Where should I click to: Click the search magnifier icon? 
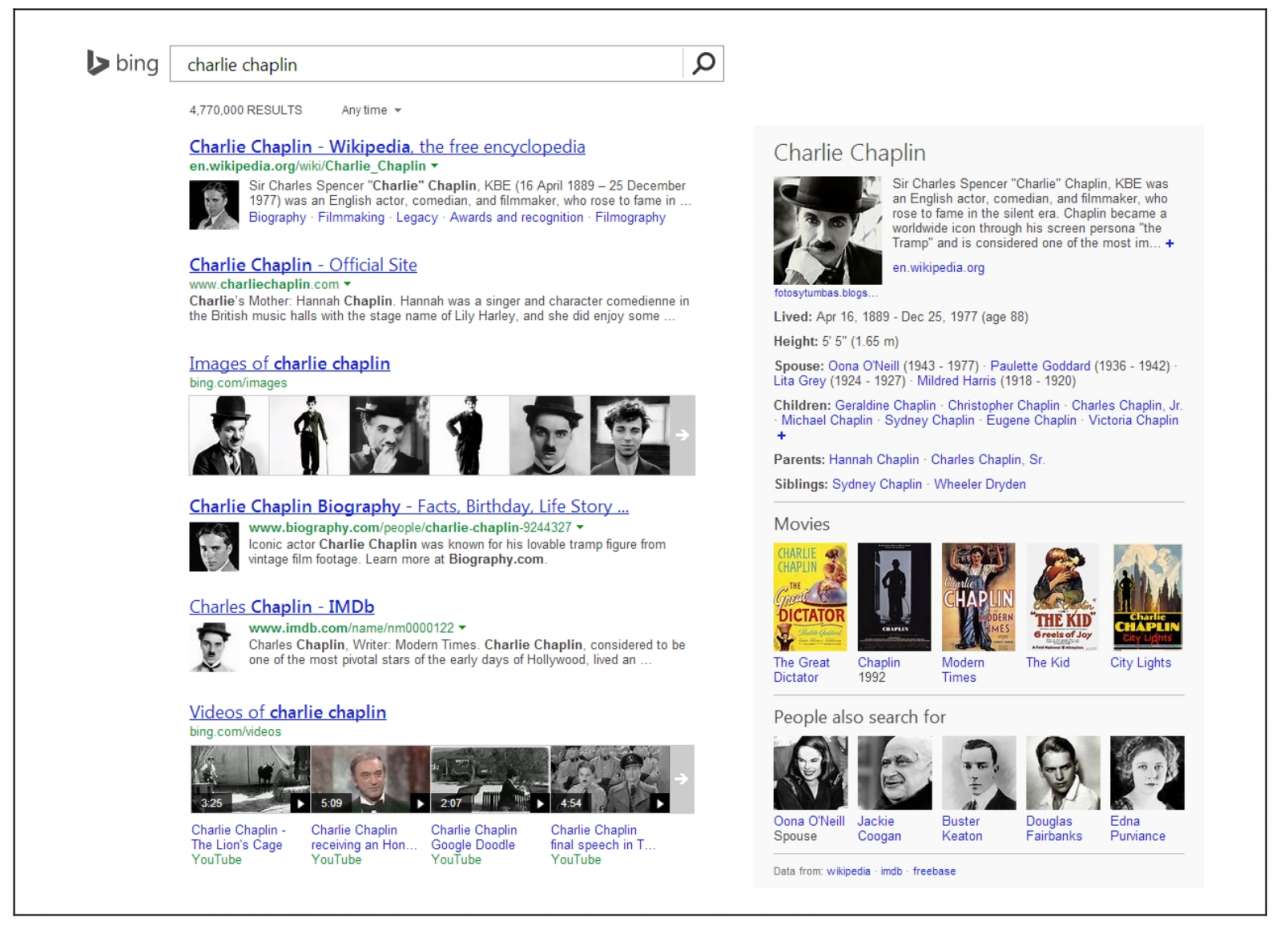[703, 64]
